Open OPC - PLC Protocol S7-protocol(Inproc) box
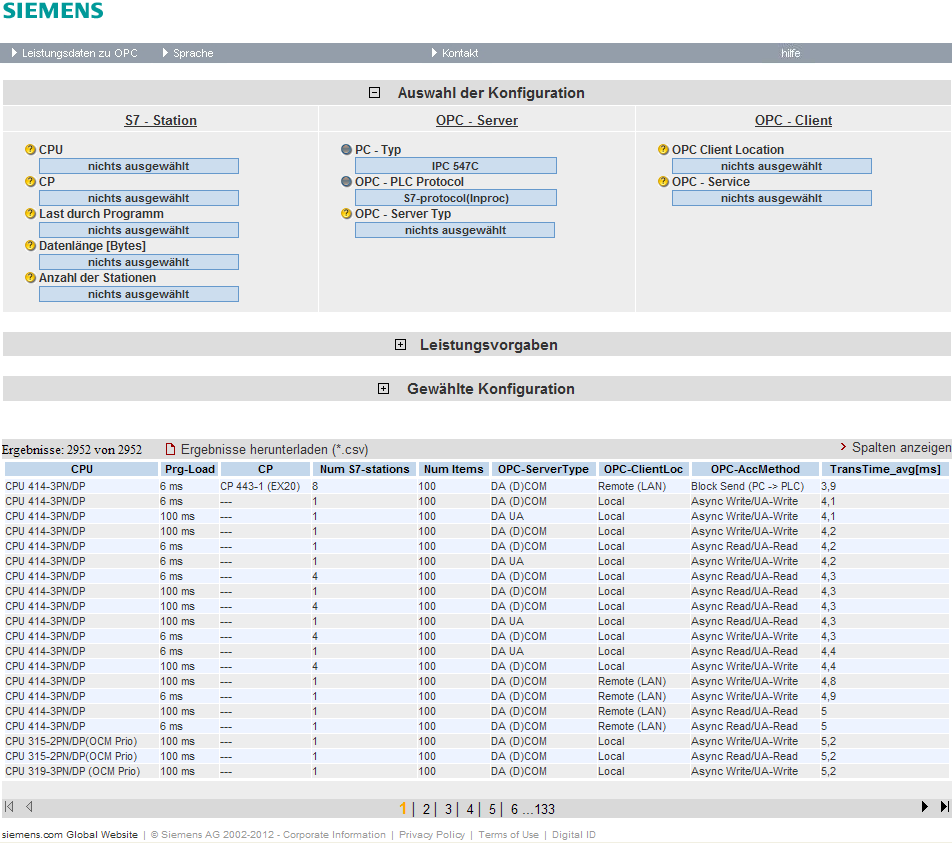952x850 pixels. pos(455,198)
